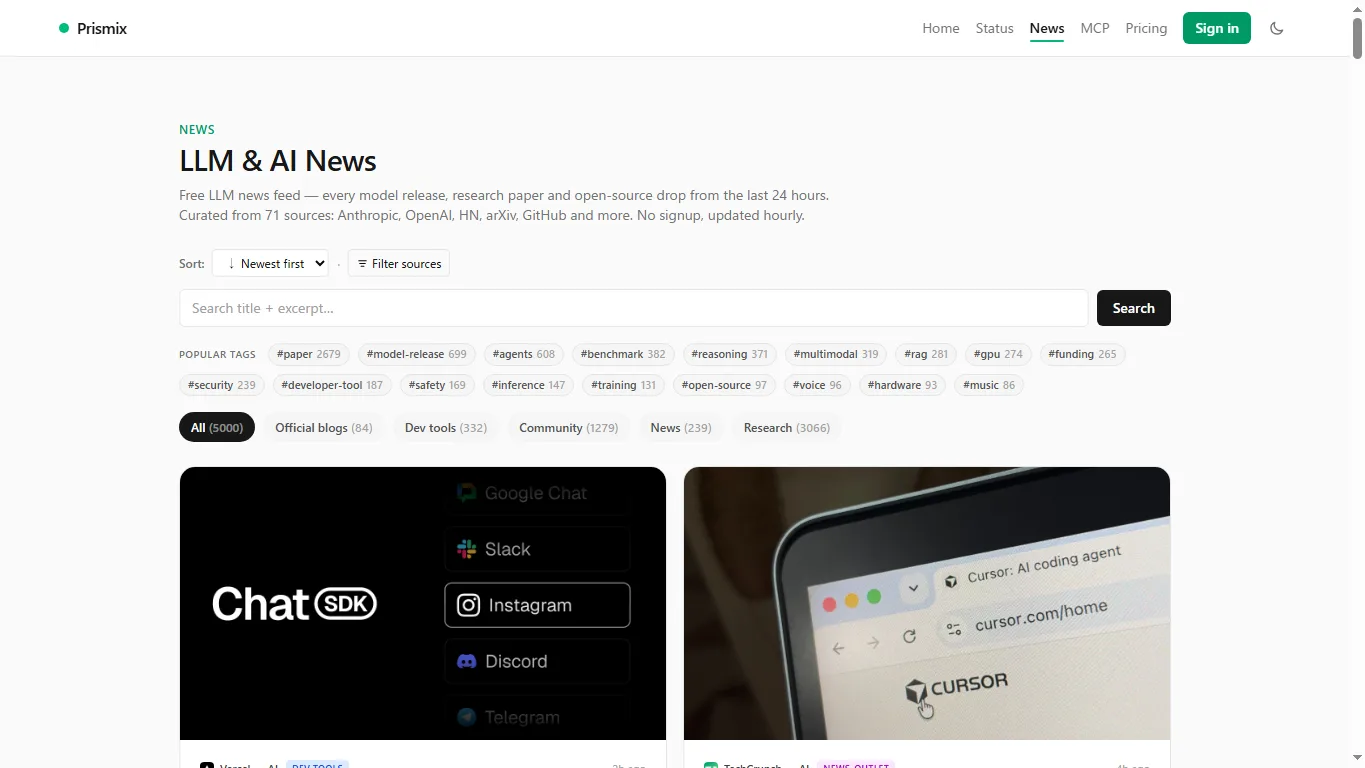This screenshot has height=768, width=1365.
Task: Open the Home page
Action: click(941, 28)
